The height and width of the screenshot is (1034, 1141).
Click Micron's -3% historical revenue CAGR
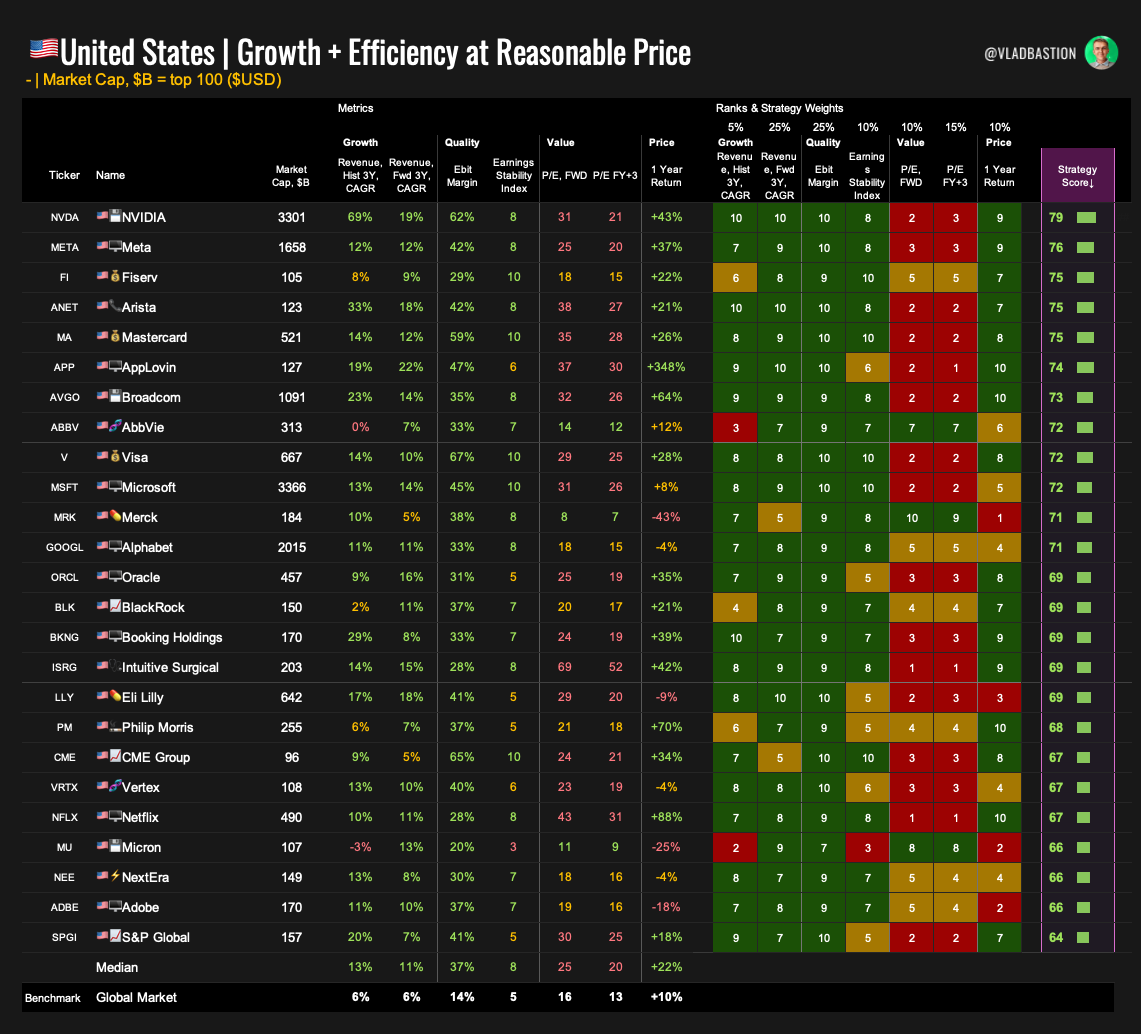tap(359, 847)
